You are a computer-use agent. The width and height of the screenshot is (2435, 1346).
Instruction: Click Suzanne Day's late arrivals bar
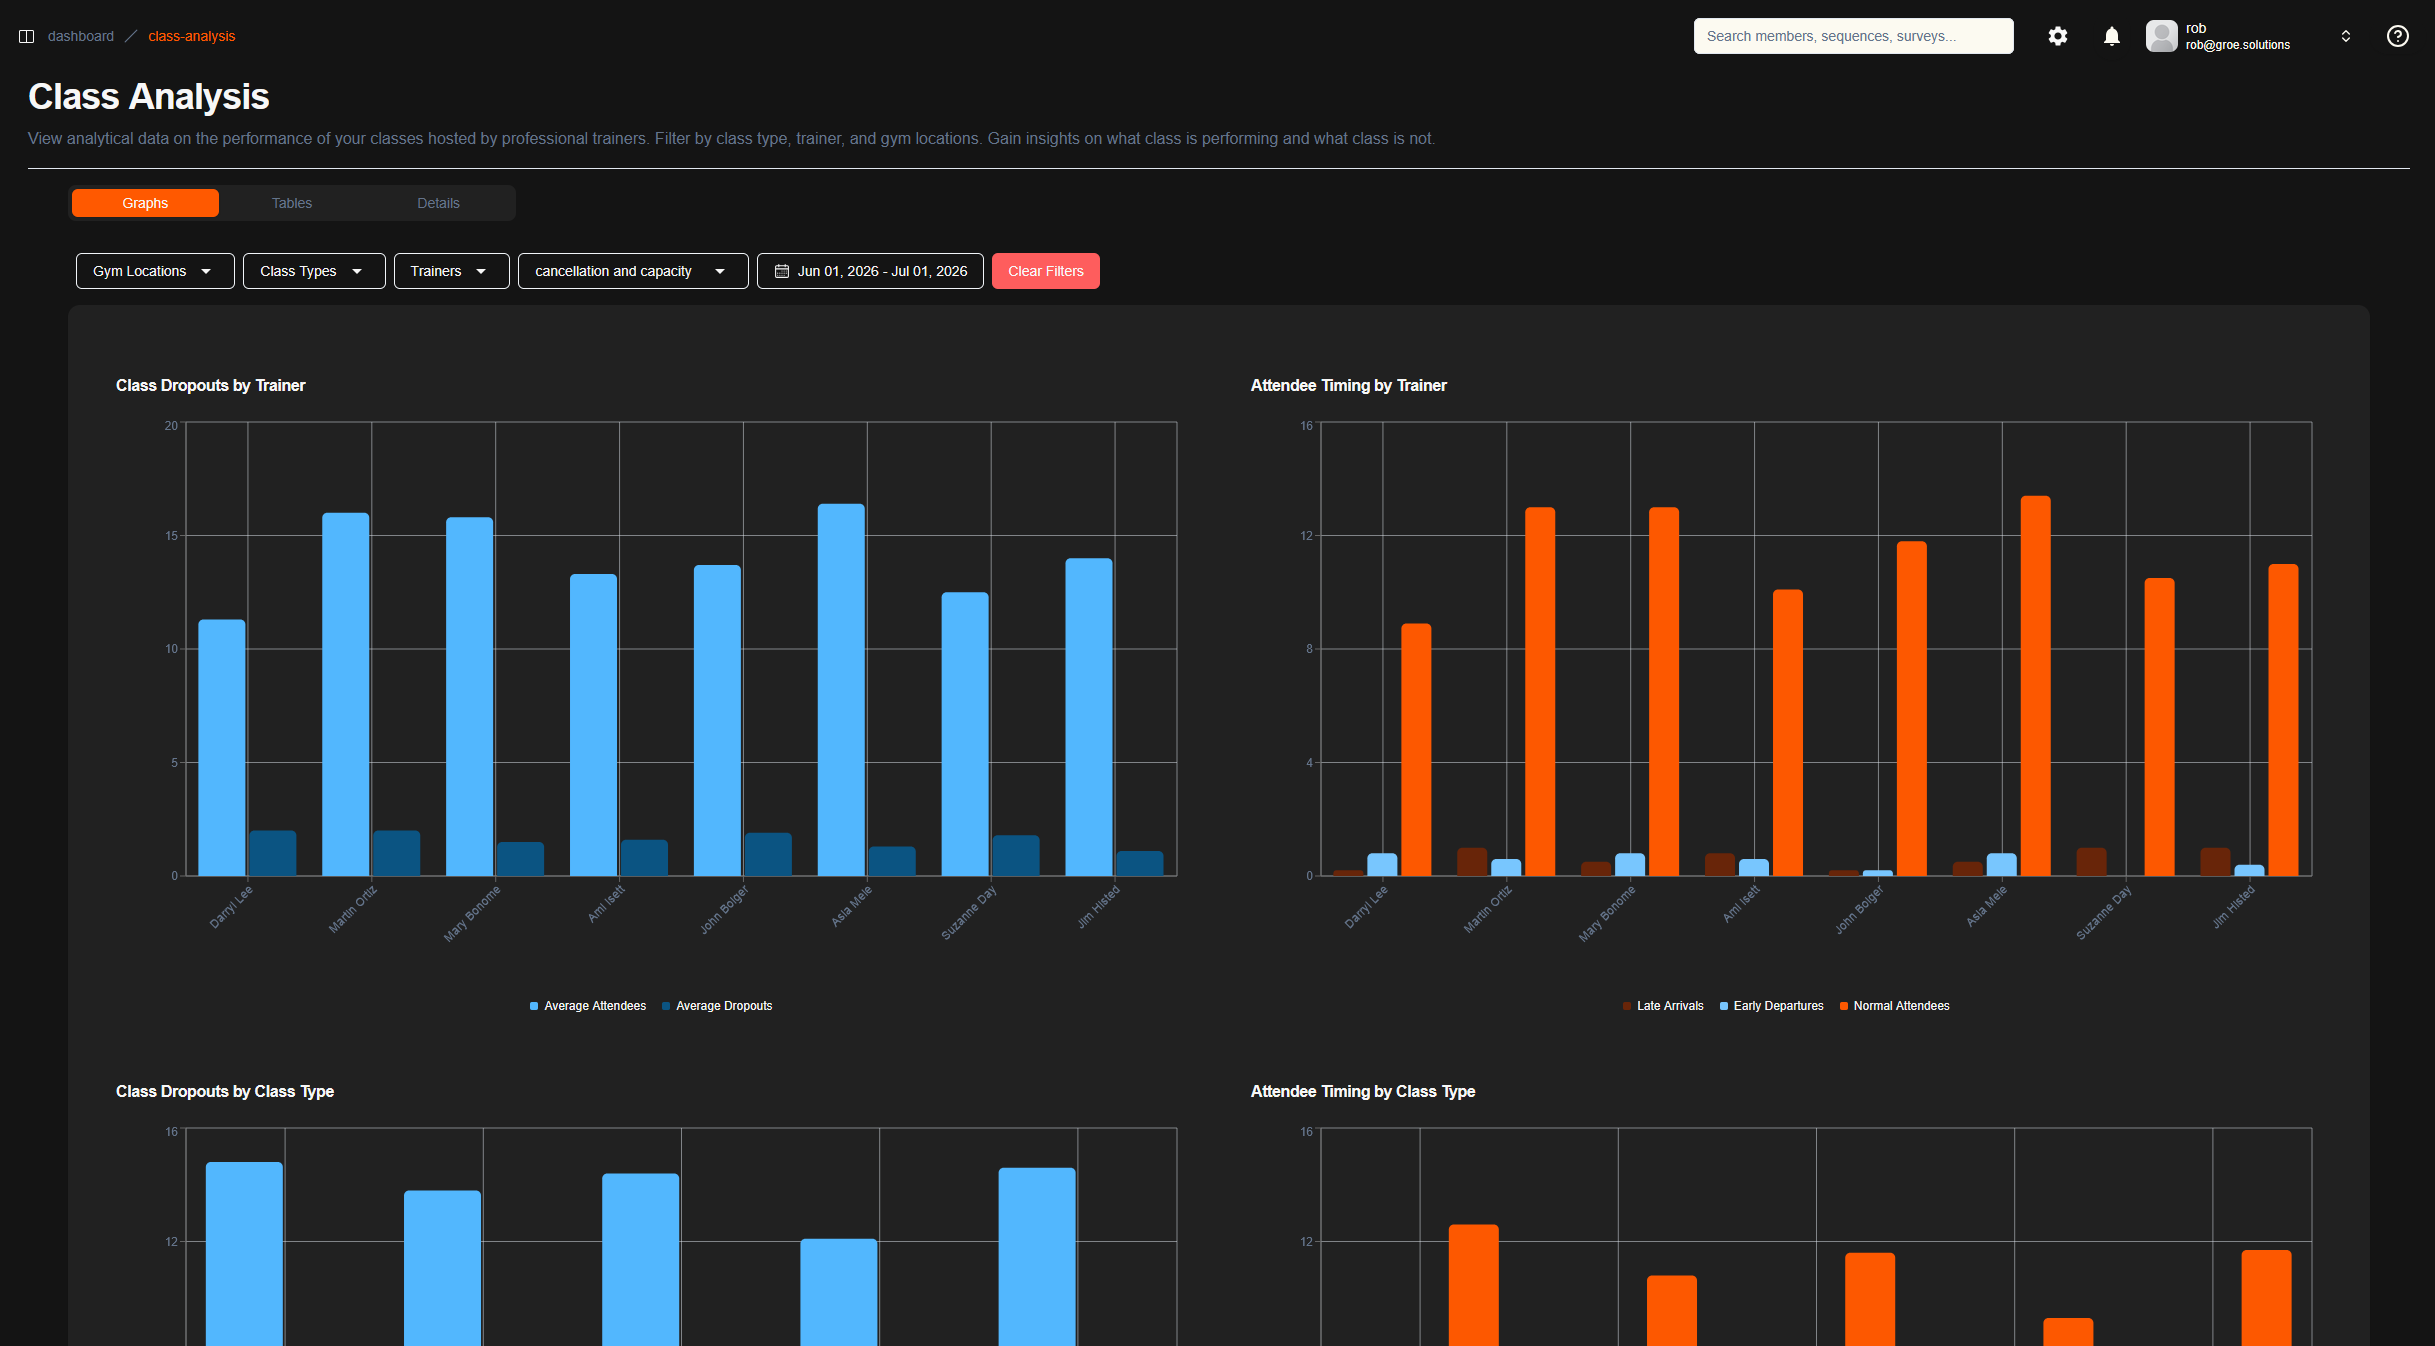tap(2092, 862)
